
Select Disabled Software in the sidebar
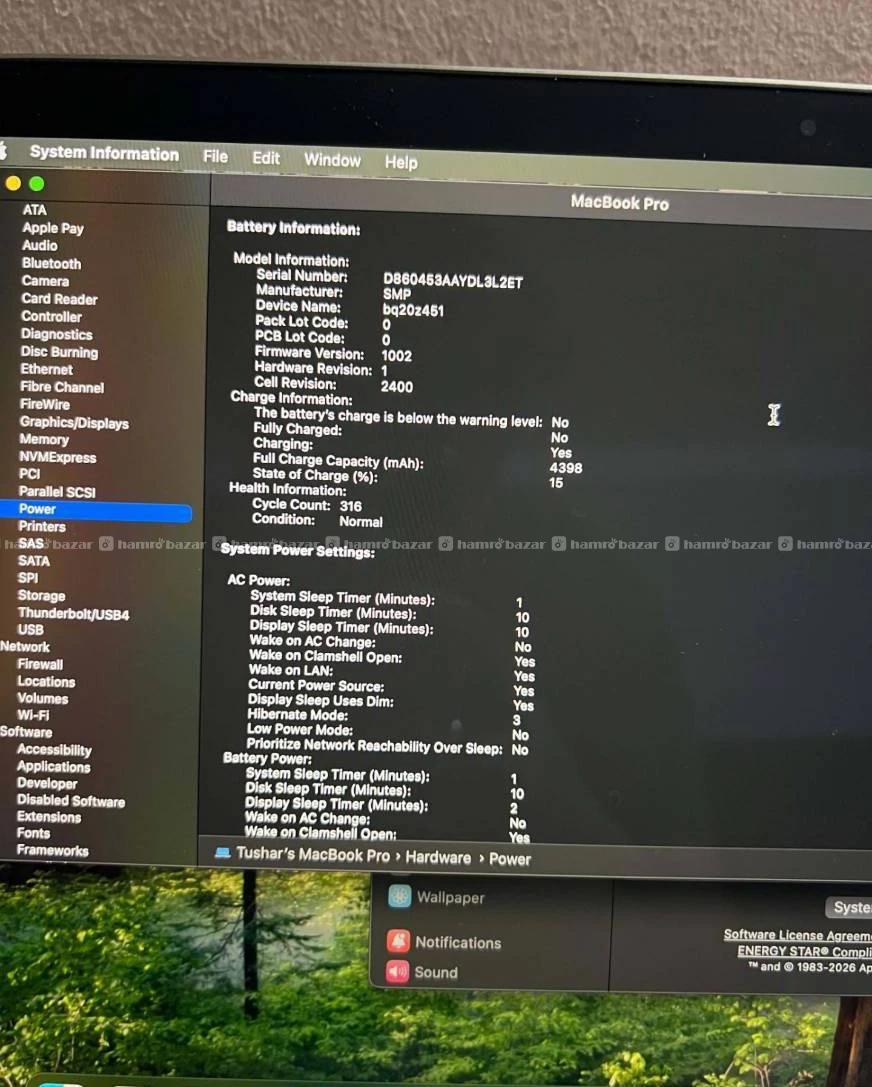point(71,801)
